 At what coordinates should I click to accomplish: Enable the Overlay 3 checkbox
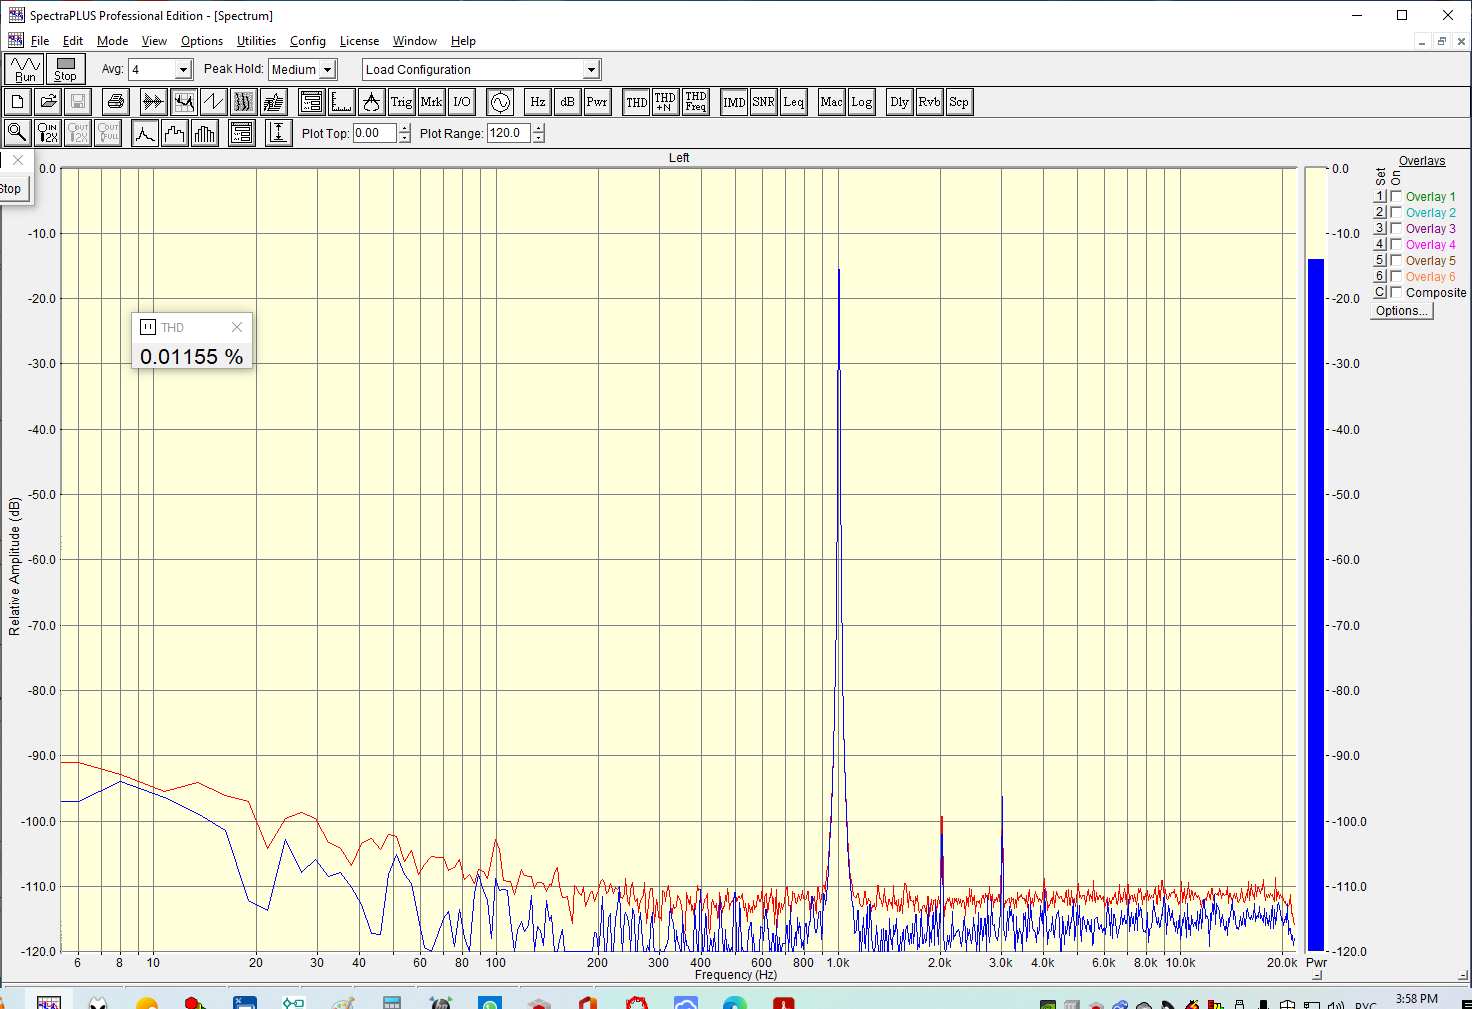[x=1396, y=228]
